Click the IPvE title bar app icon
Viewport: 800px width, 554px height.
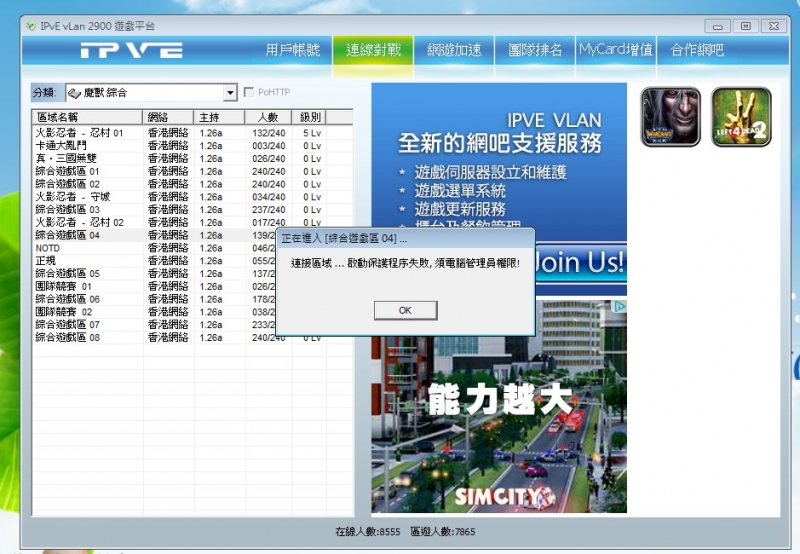pyautogui.click(x=31, y=26)
